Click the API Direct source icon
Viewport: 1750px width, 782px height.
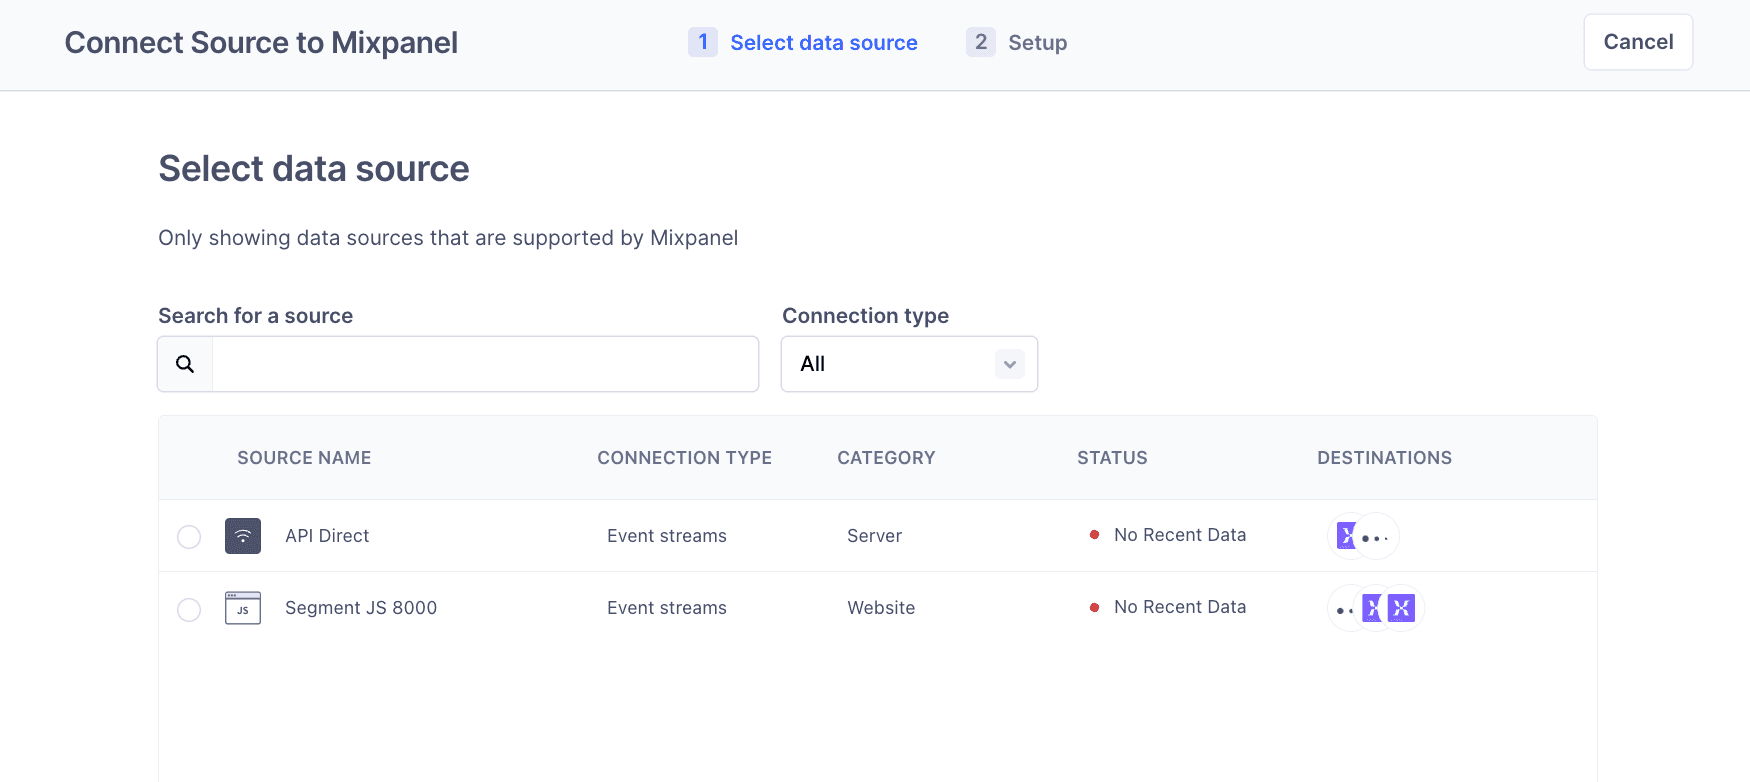click(x=243, y=536)
